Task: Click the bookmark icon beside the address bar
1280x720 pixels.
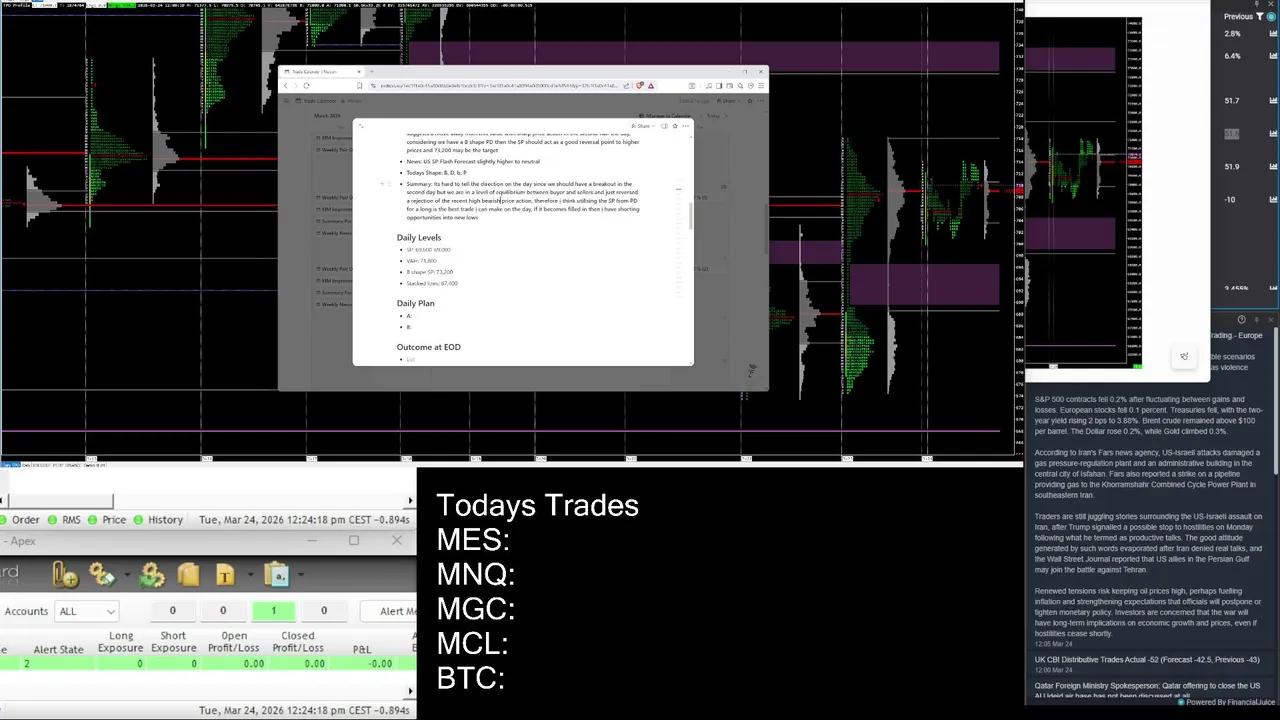Action: 359,85
